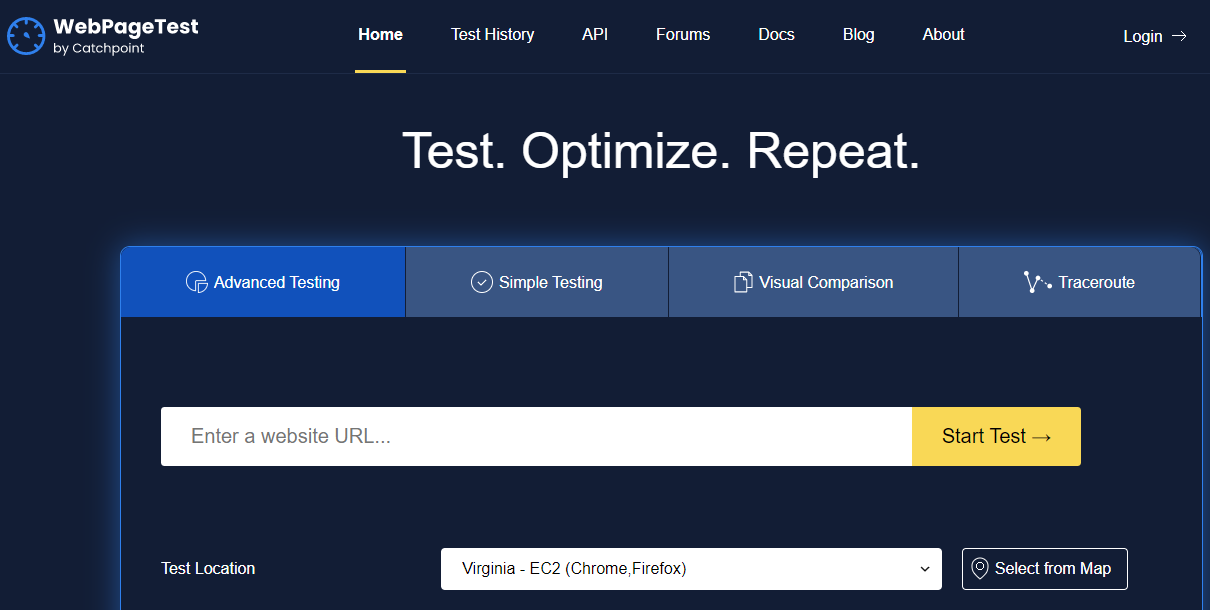
Task: Open Test History in navigation
Action: pos(492,34)
